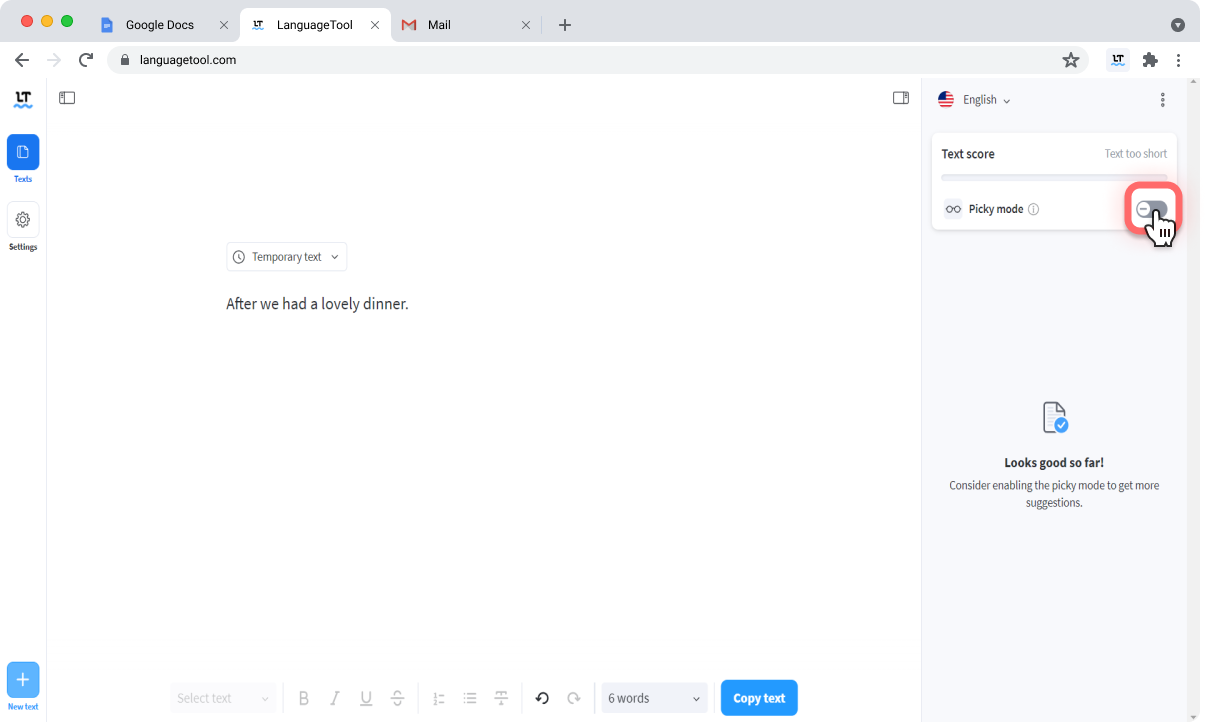Viewport: 1207px width, 722px height.
Task: Bookmark this page with the star
Action: tap(1071, 60)
